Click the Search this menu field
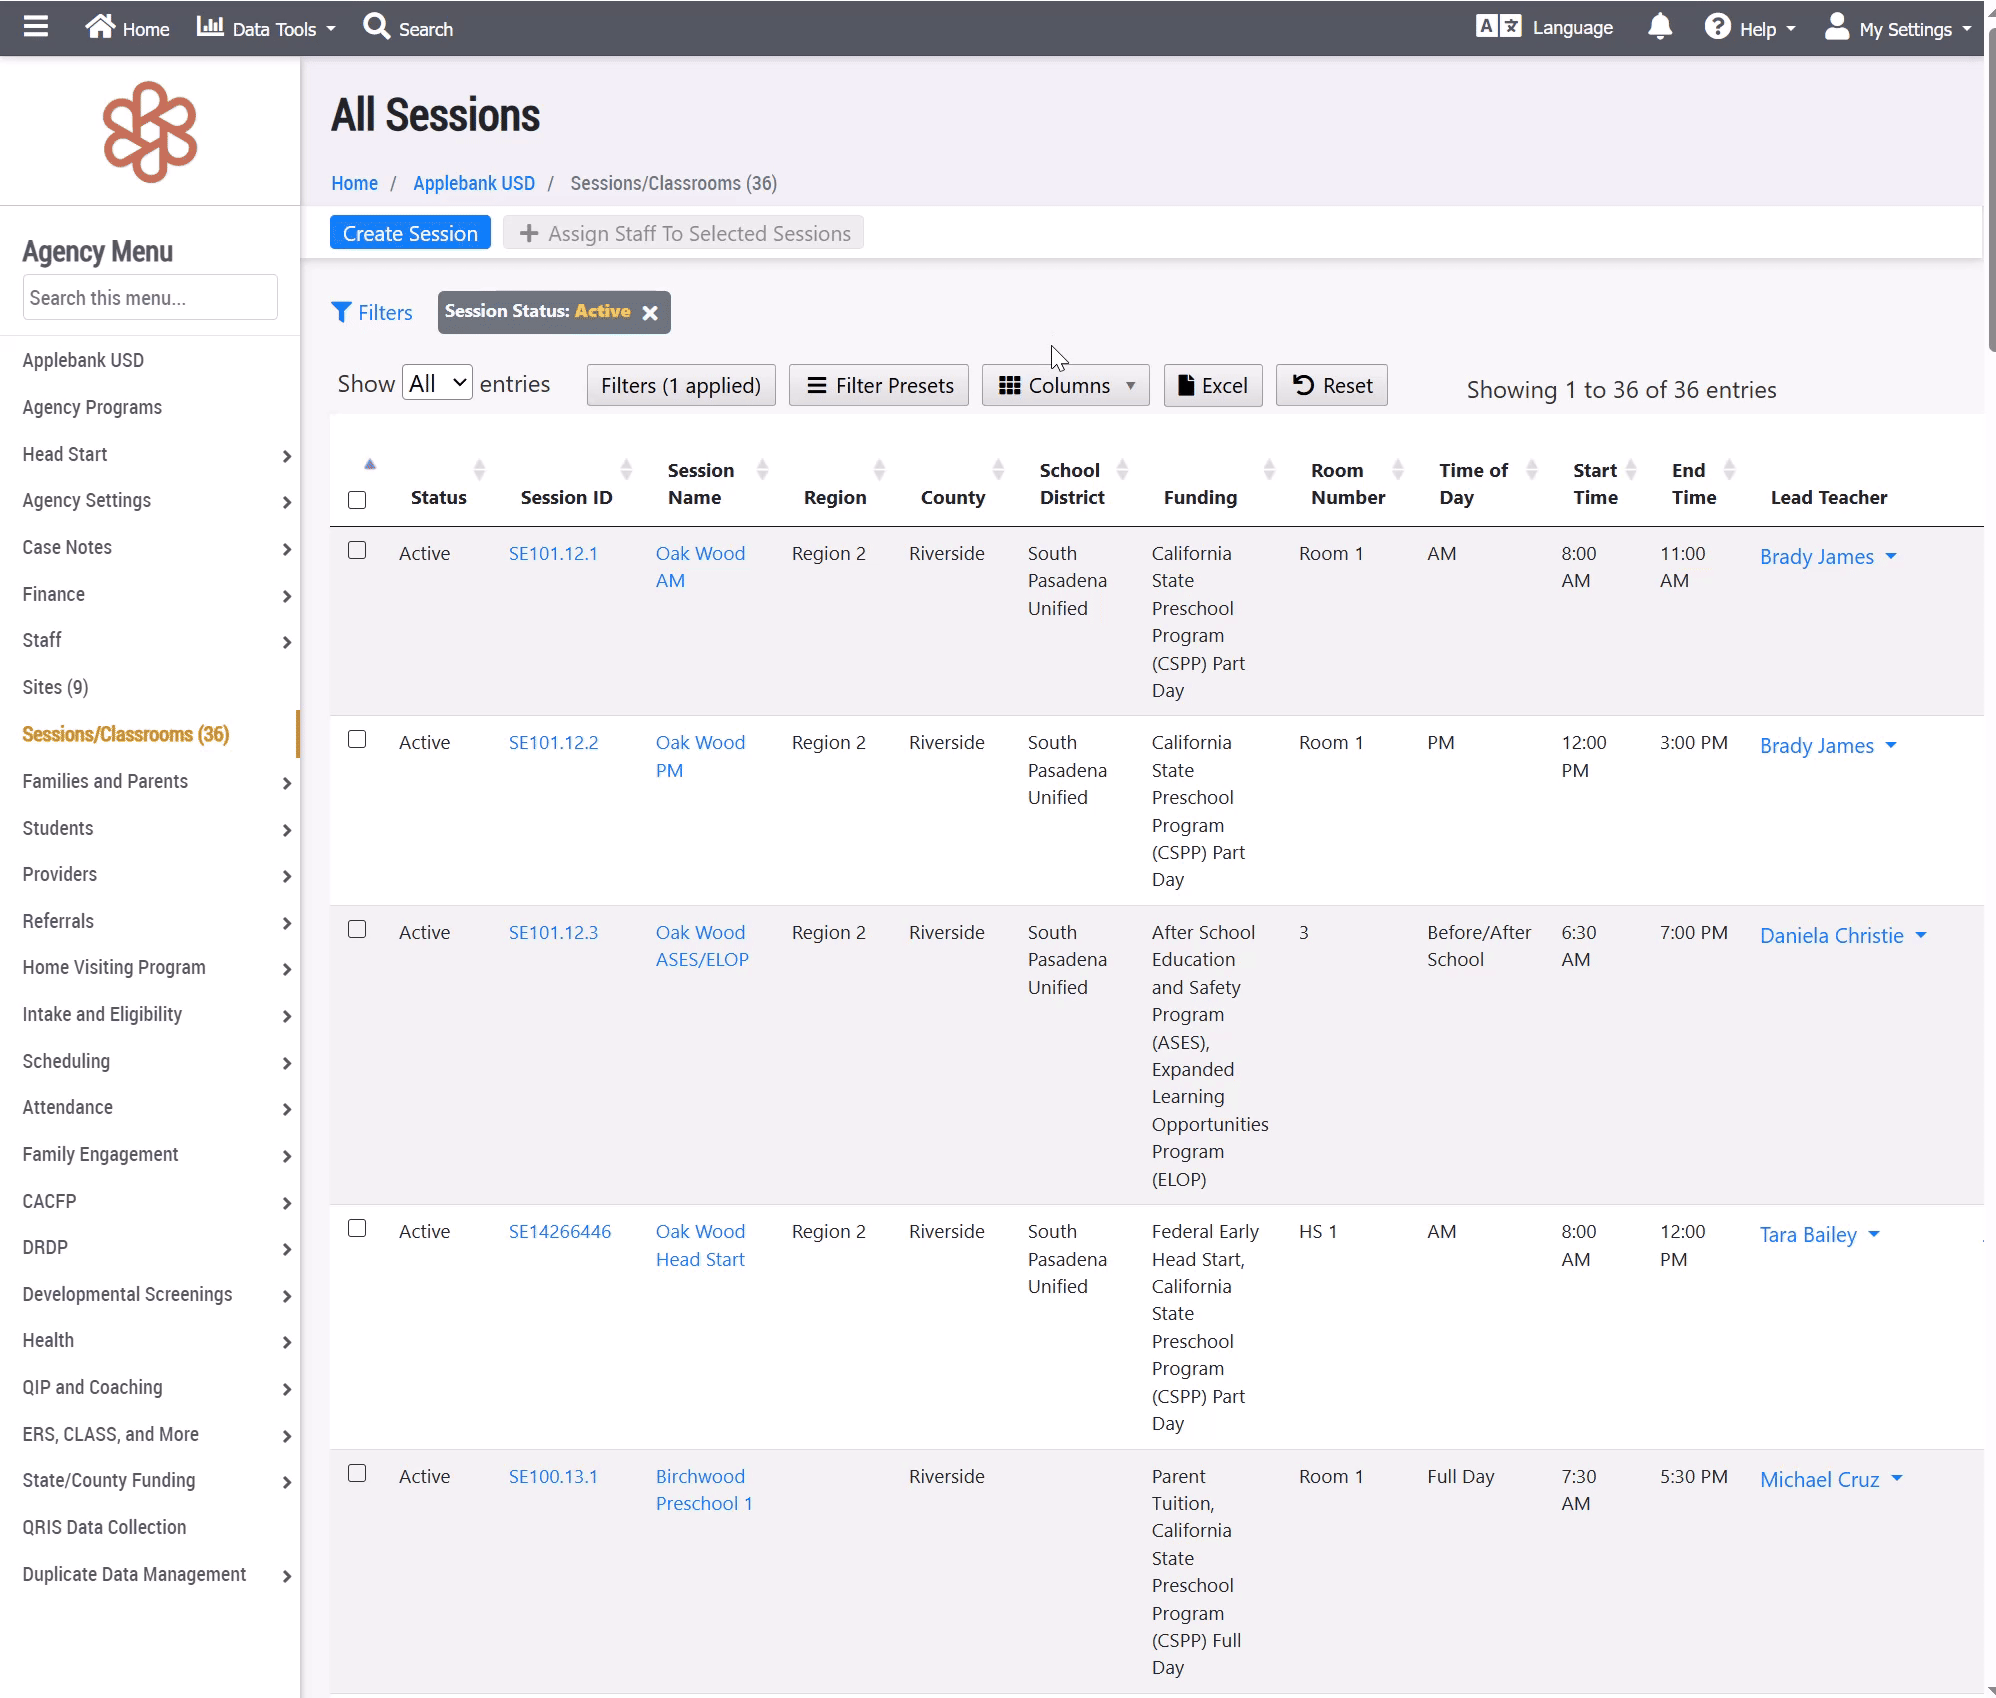 pos(150,298)
